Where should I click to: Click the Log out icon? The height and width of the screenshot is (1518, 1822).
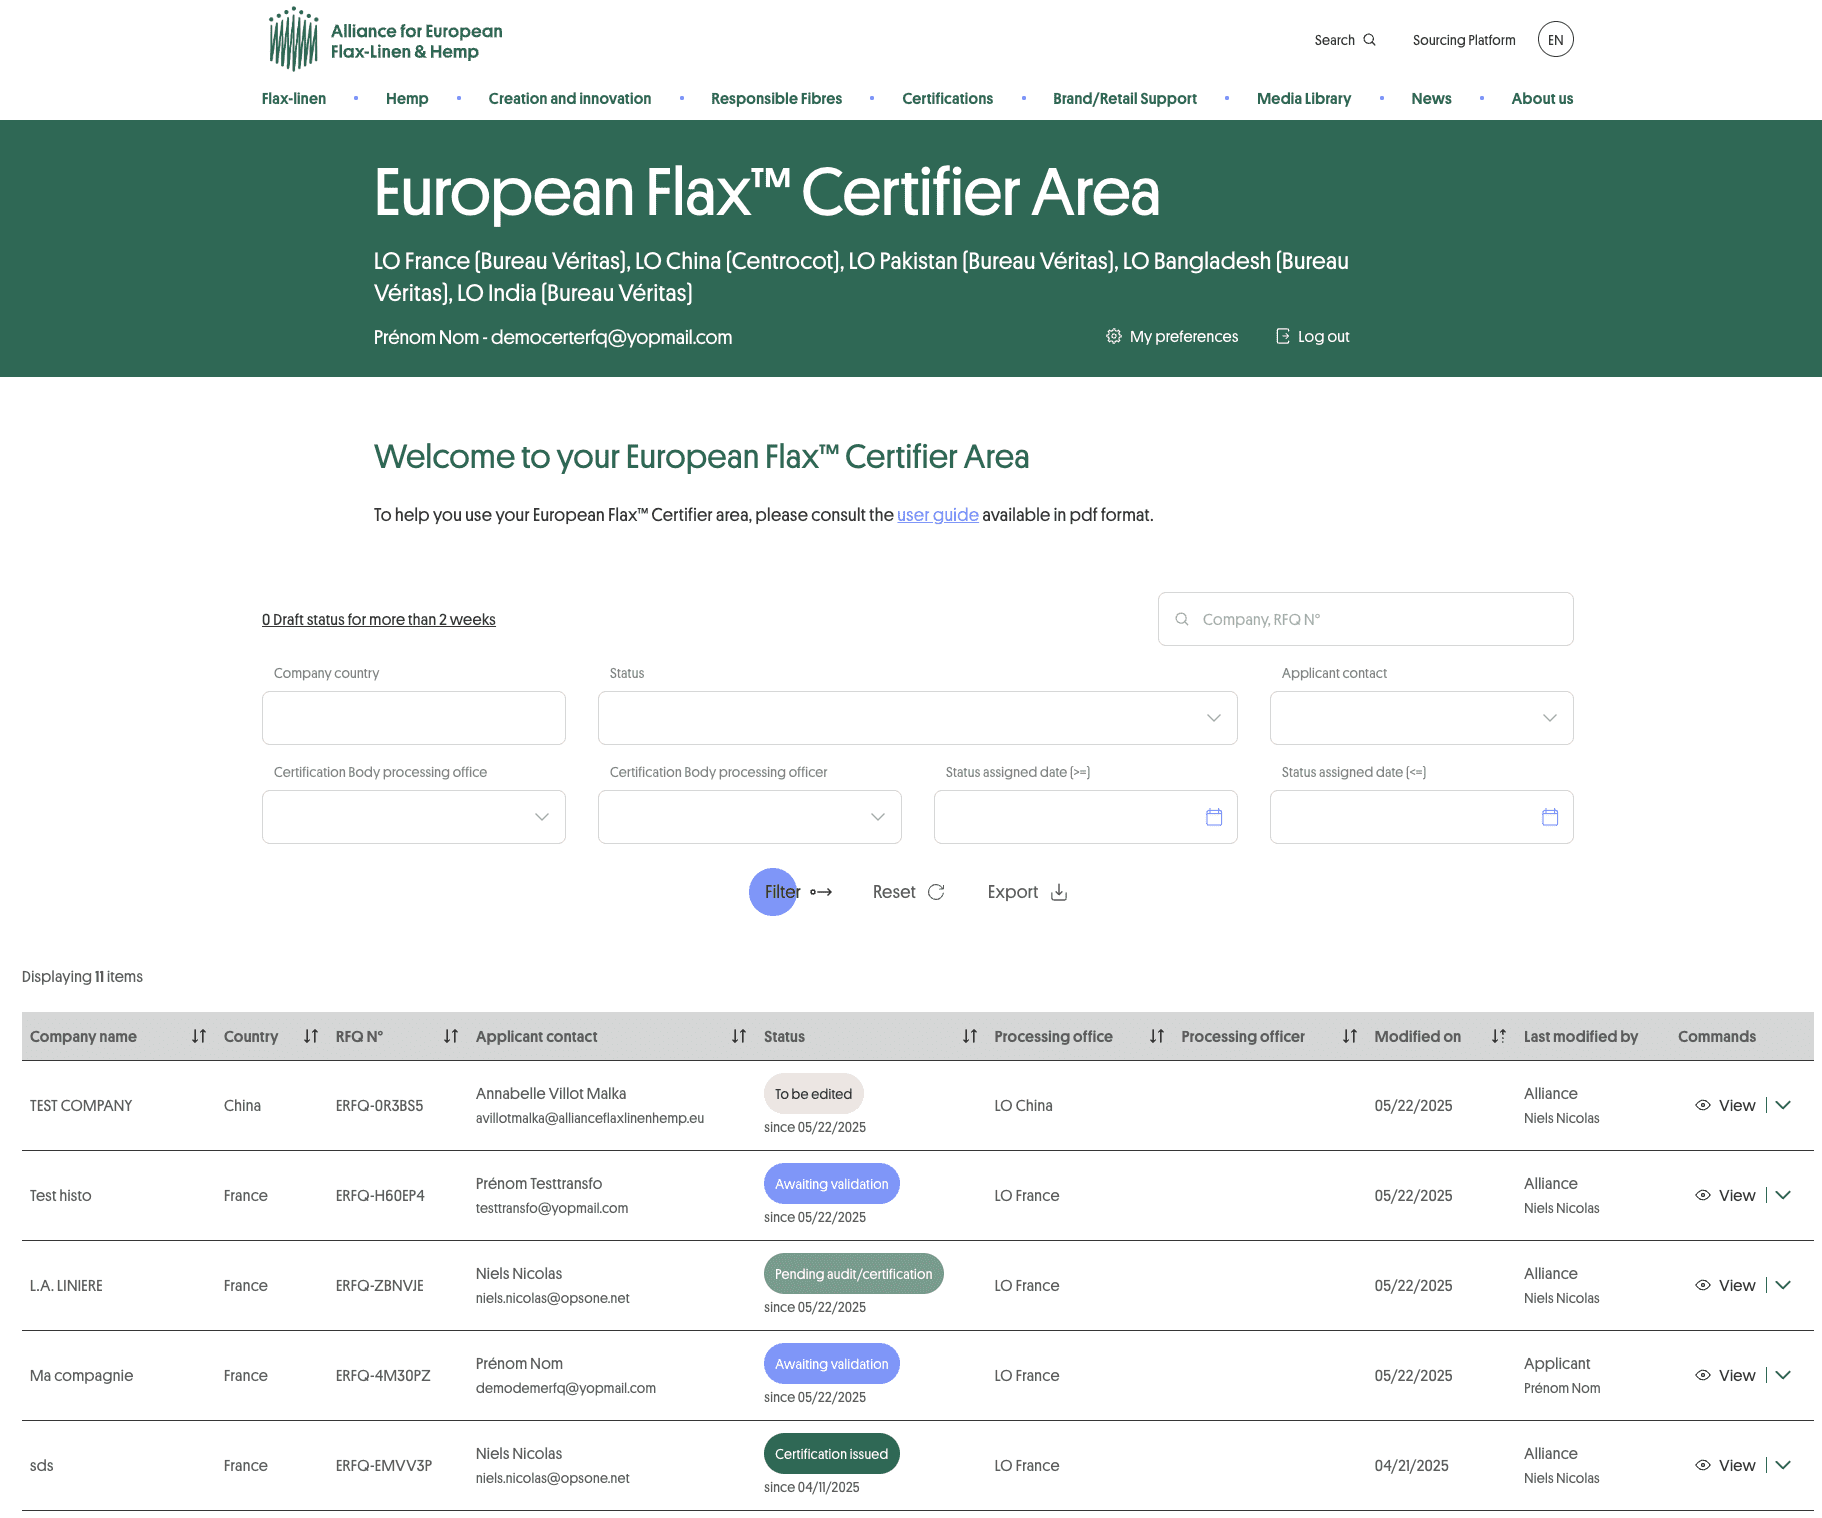coord(1283,336)
